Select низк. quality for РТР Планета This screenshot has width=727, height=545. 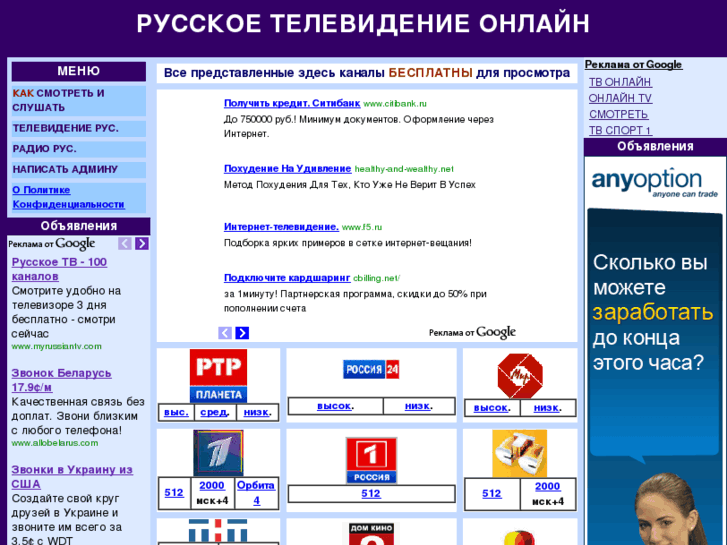257,412
